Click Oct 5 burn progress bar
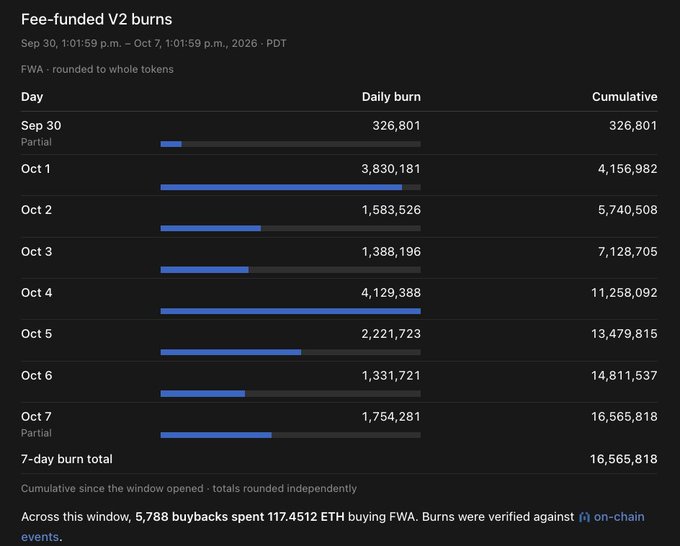680x546 pixels. 291,353
